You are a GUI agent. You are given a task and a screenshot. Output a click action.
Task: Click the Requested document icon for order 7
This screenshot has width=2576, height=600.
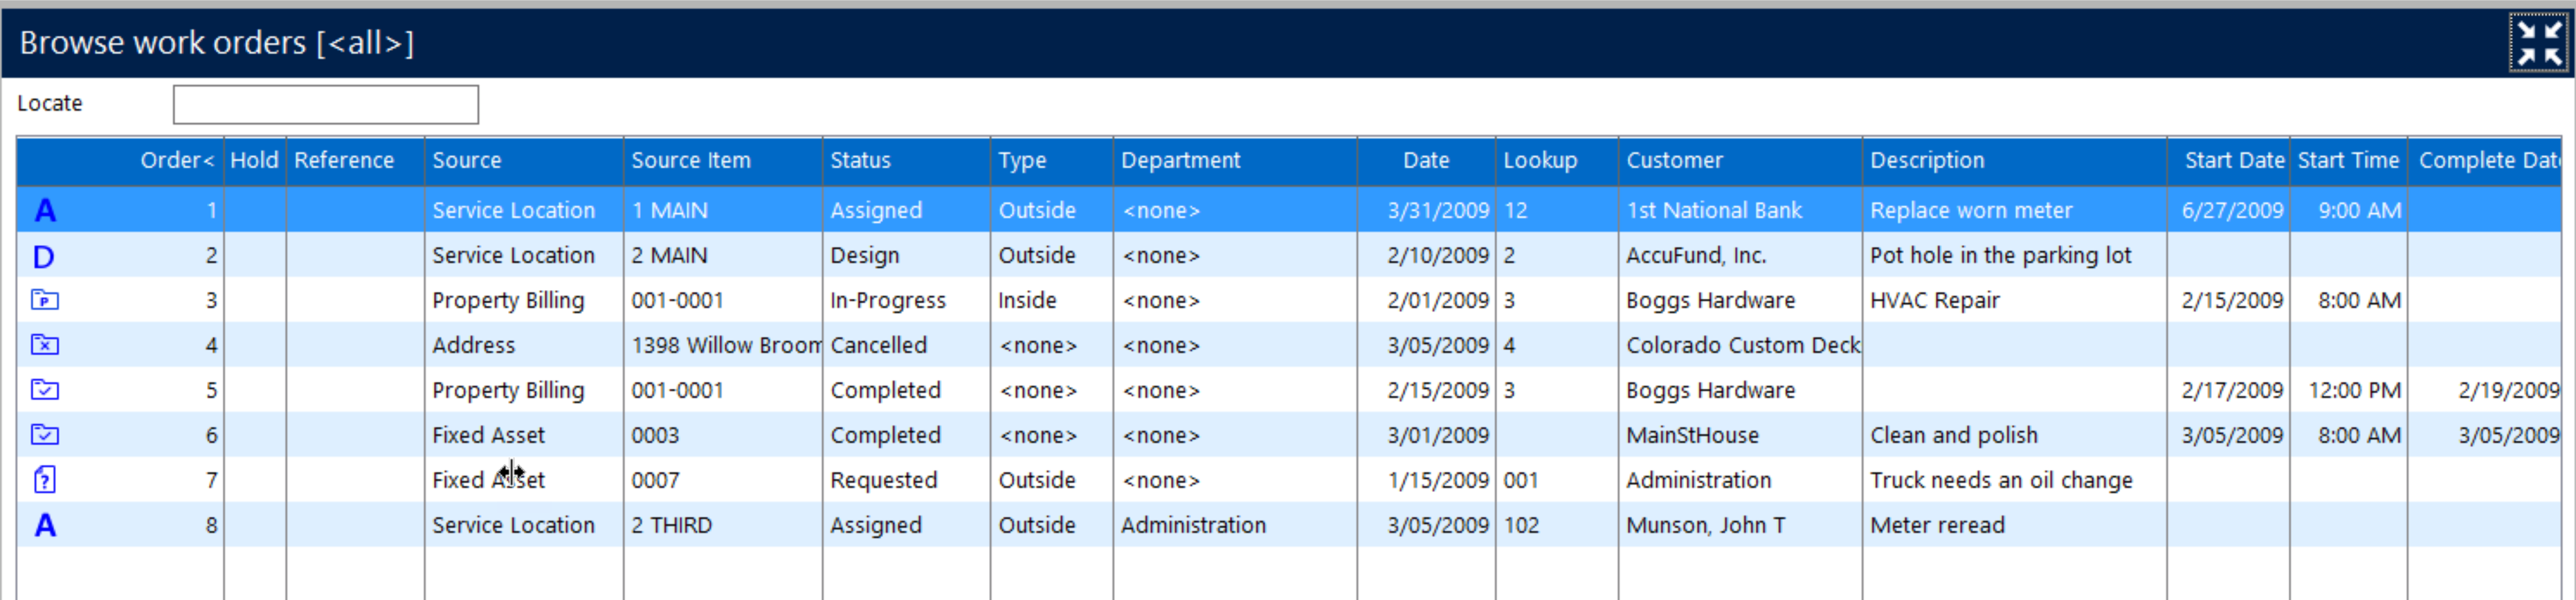pyautogui.click(x=45, y=480)
